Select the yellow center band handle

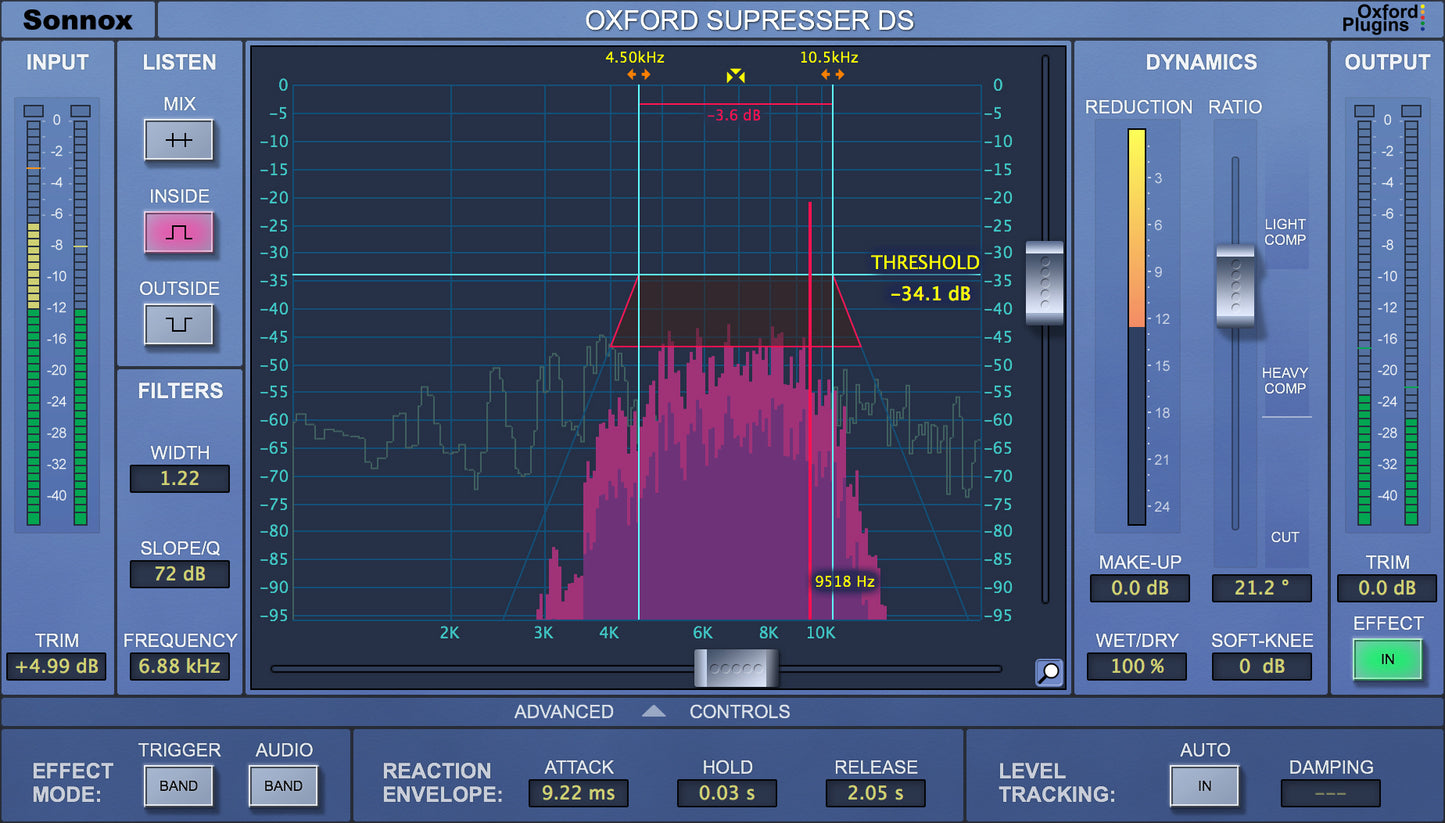tap(734, 76)
